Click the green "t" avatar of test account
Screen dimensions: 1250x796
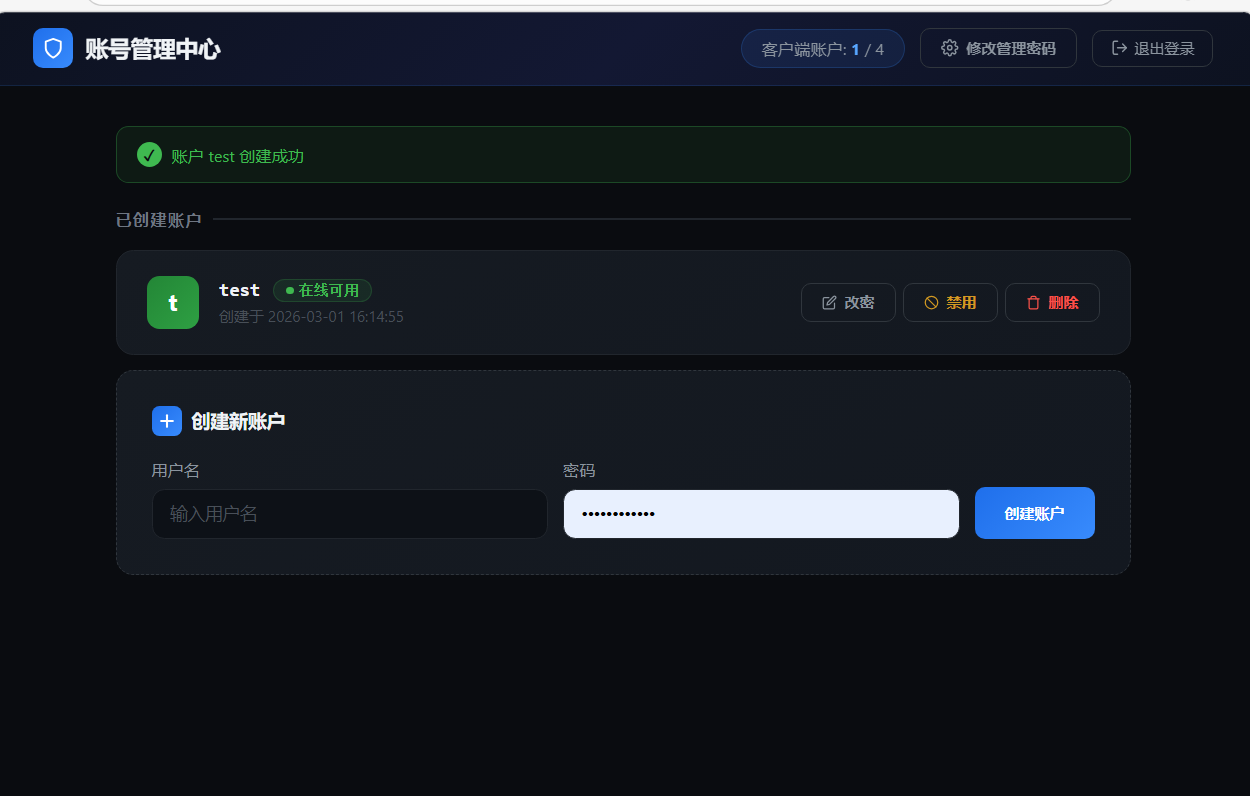(x=173, y=302)
